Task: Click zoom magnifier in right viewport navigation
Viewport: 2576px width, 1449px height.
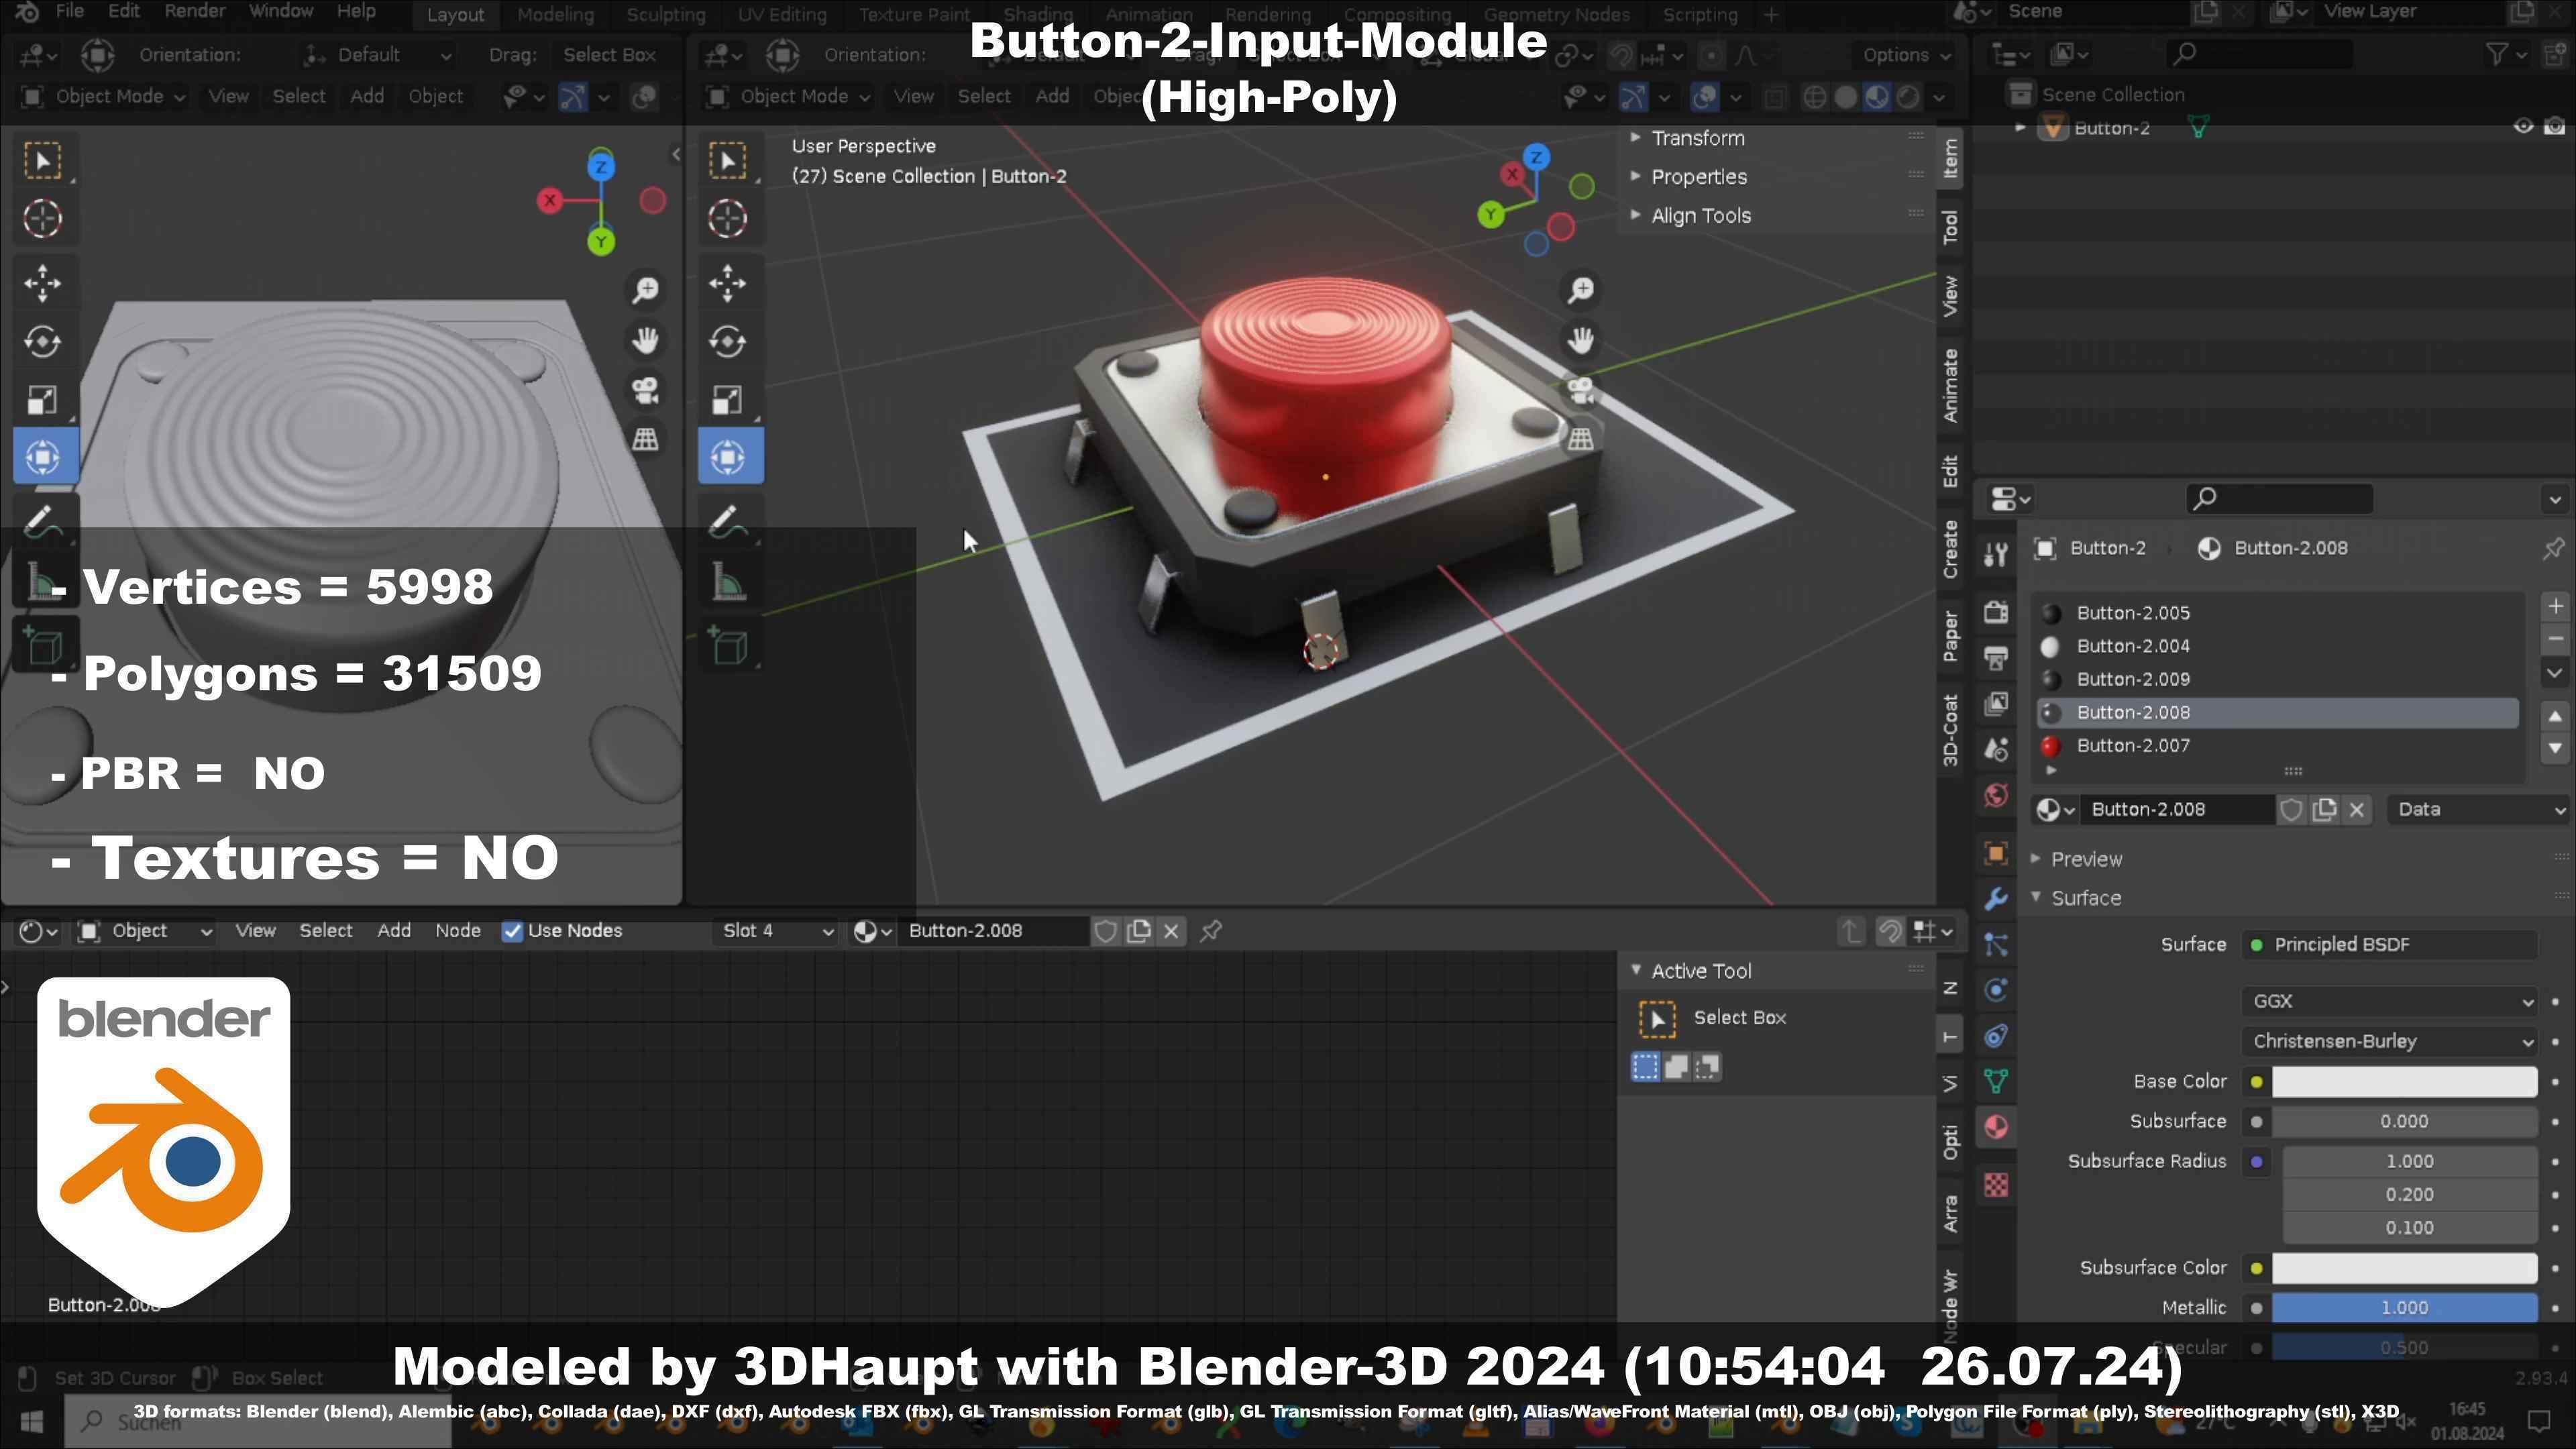Action: tap(1581, 290)
